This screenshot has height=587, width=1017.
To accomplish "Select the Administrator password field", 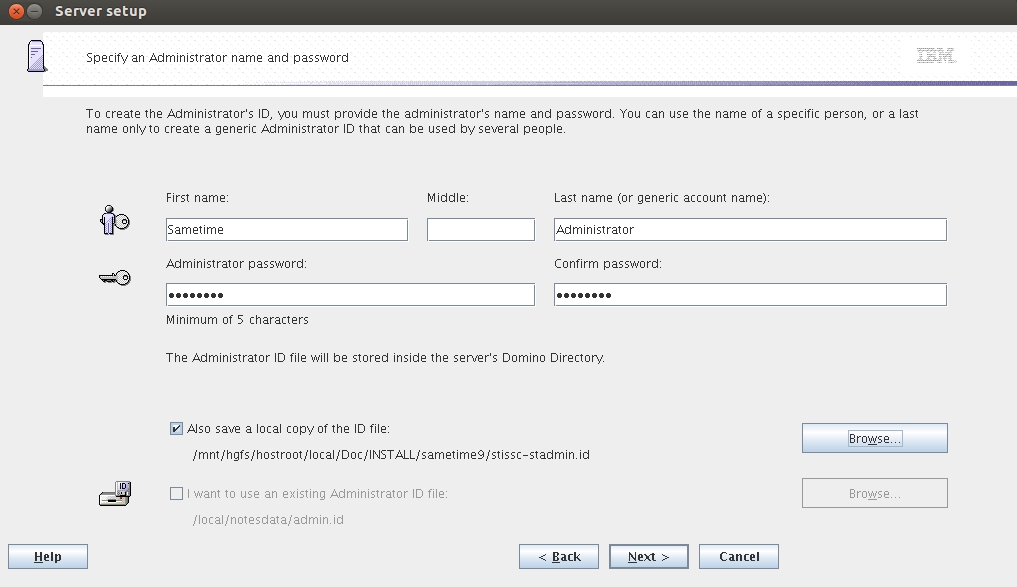I will [349, 295].
